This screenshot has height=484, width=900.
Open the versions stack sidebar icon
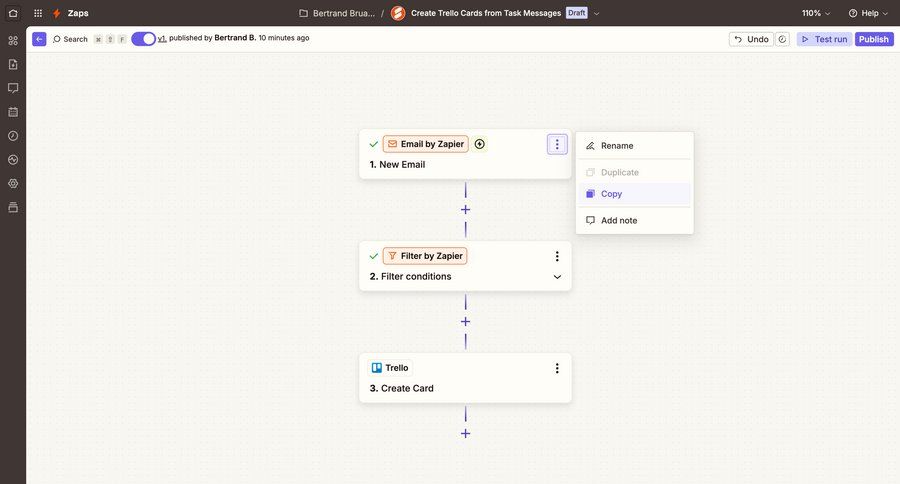point(13,207)
